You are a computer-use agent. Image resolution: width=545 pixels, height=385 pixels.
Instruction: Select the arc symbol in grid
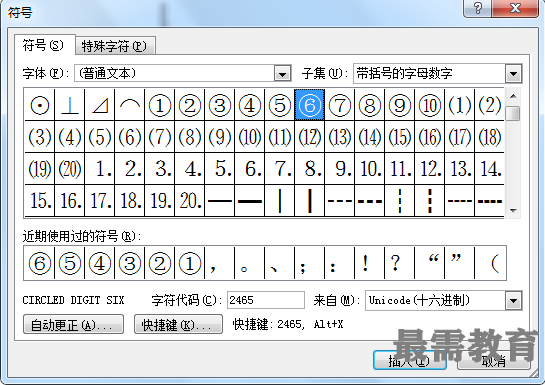pos(130,105)
